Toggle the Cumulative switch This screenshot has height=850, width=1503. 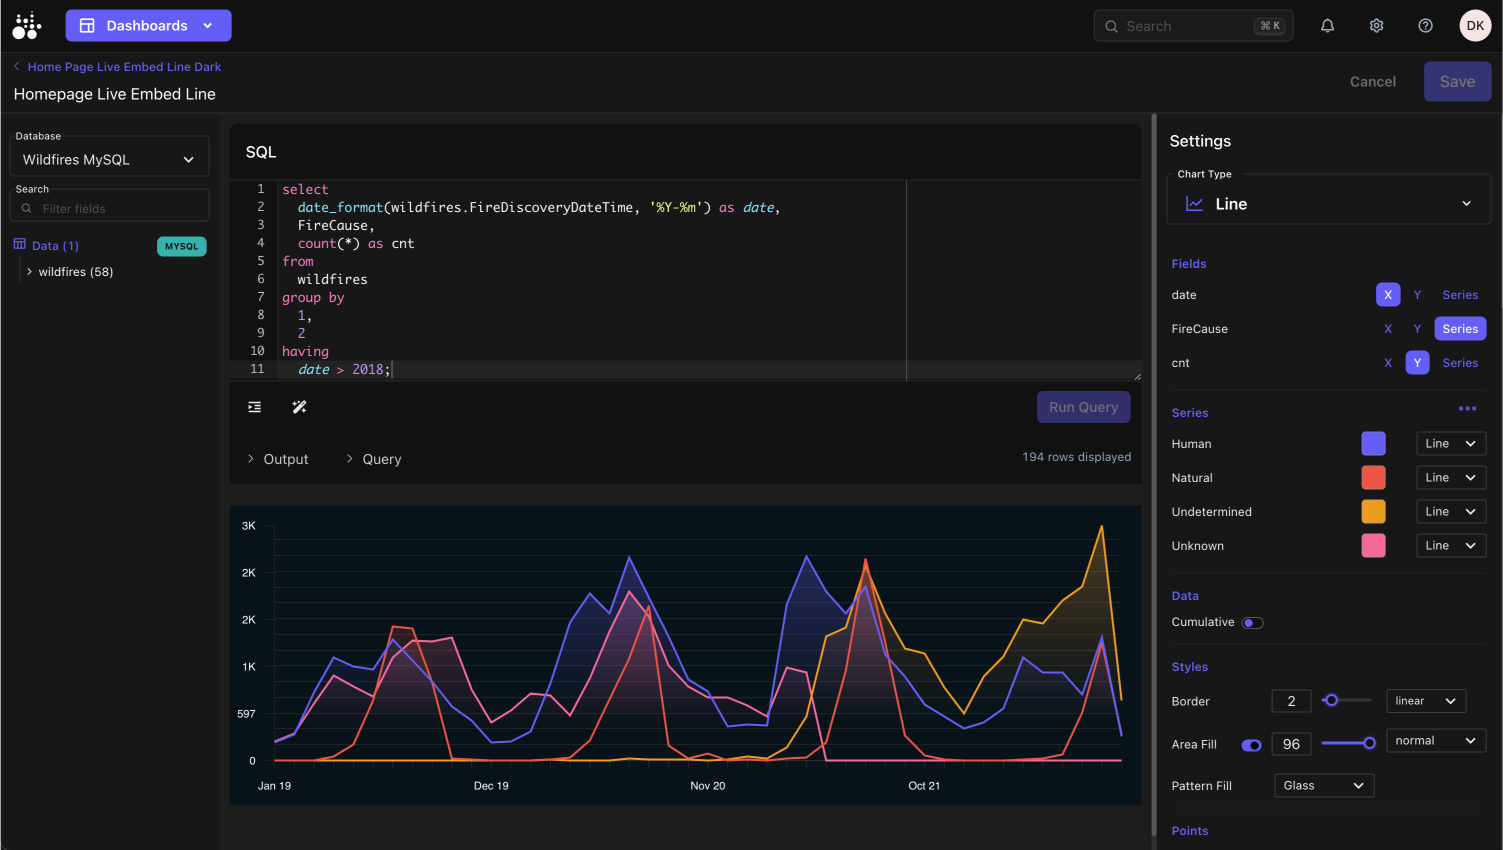coord(1252,623)
